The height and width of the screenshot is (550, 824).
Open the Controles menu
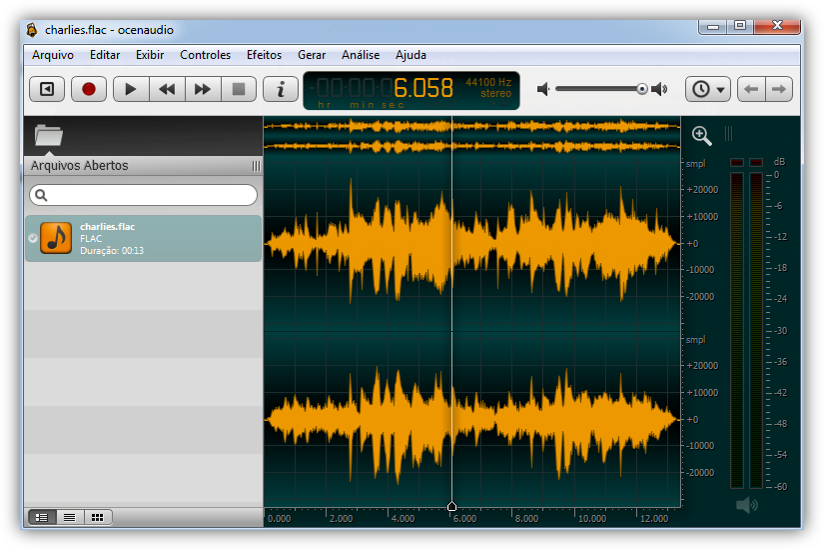tap(205, 55)
